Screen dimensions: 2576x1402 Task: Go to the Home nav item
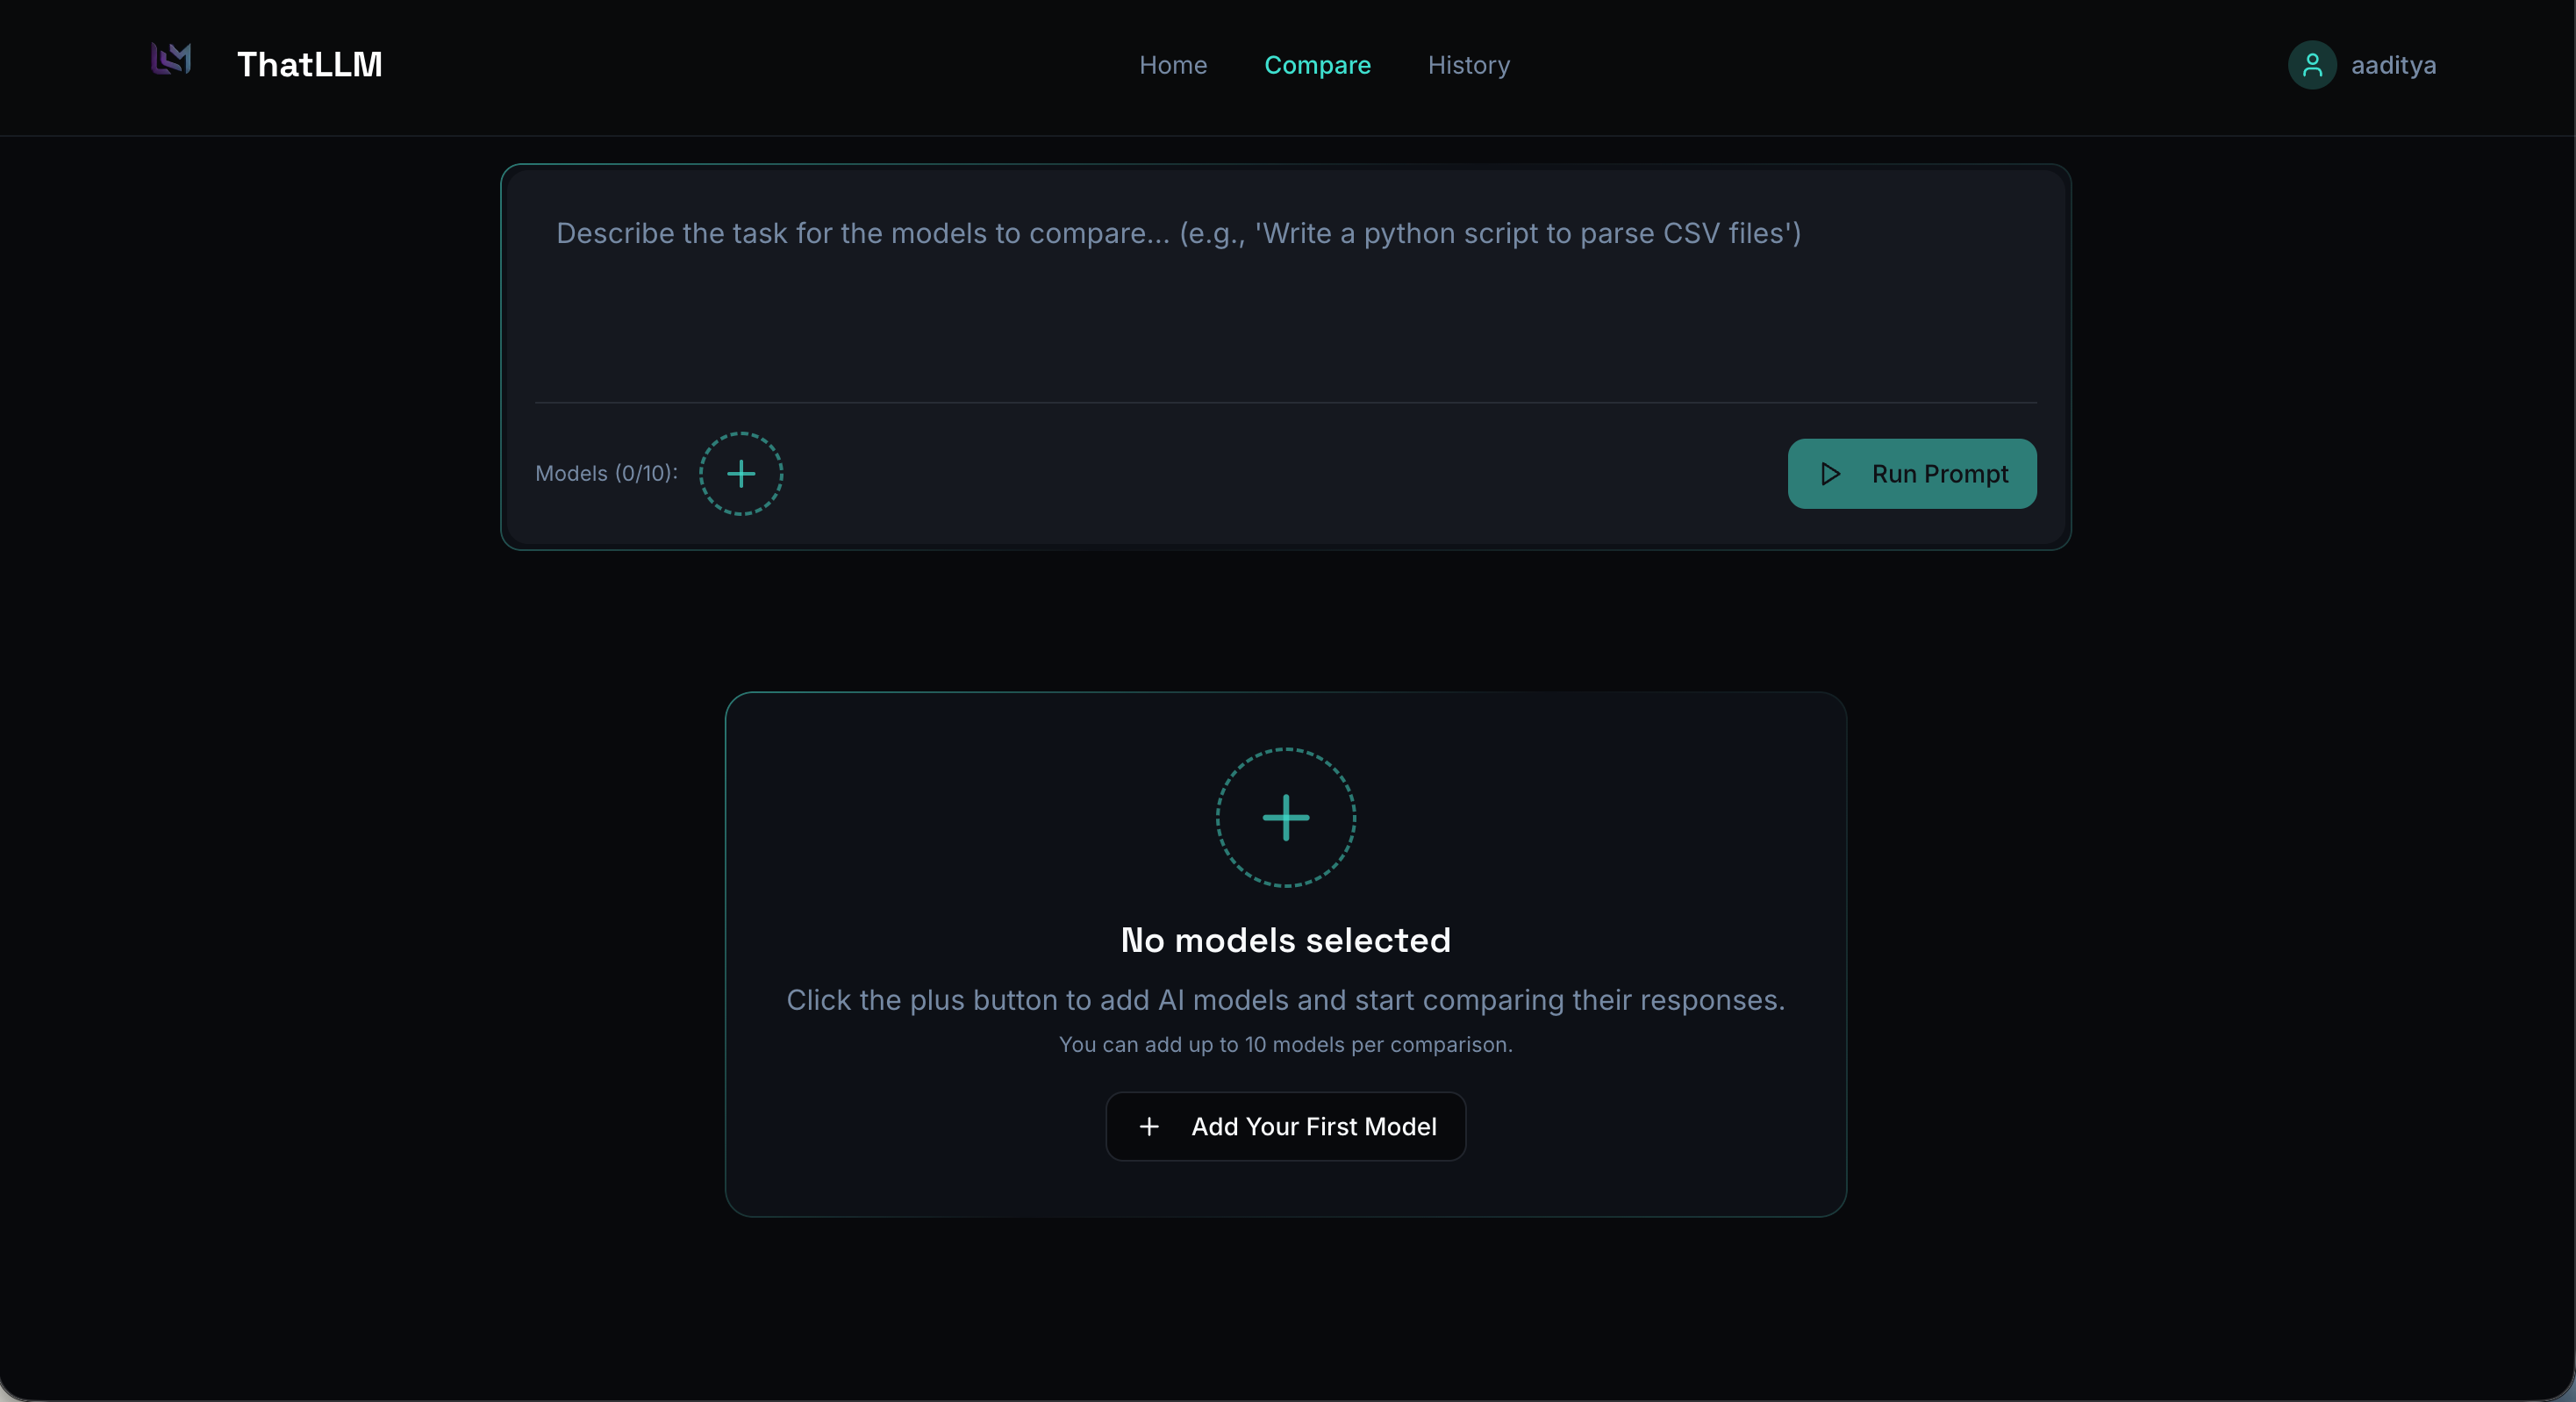pos(1172,65)
